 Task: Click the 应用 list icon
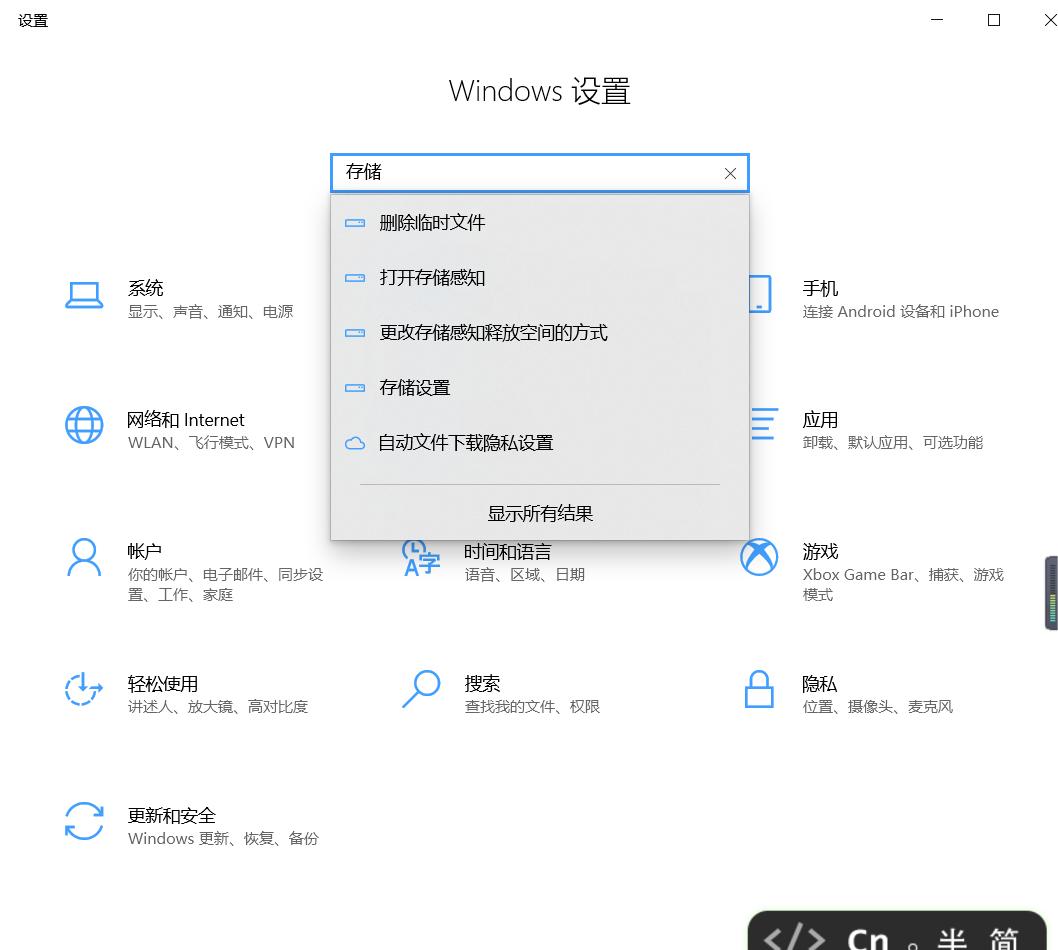760,425
